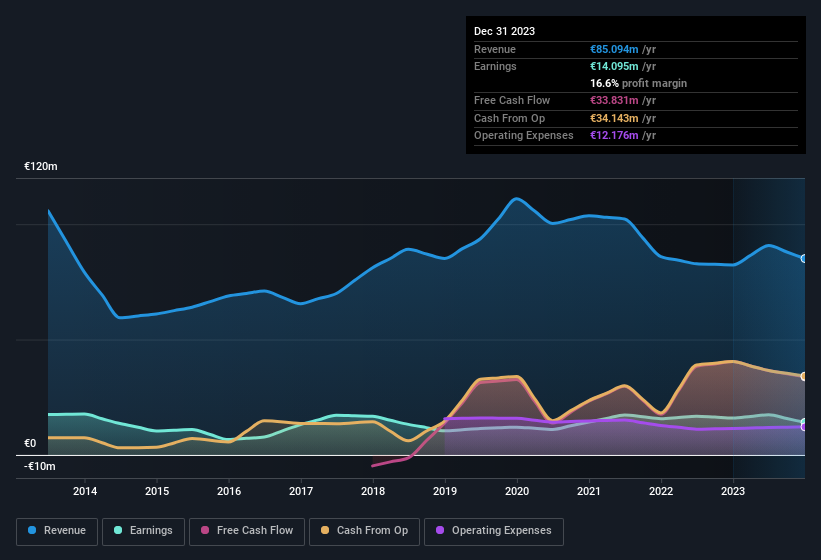Image resolution: width=821 pixels, height=560 pixels.
Task: Toggle the Revenue series in the legend
Action: tap(57, 530)
